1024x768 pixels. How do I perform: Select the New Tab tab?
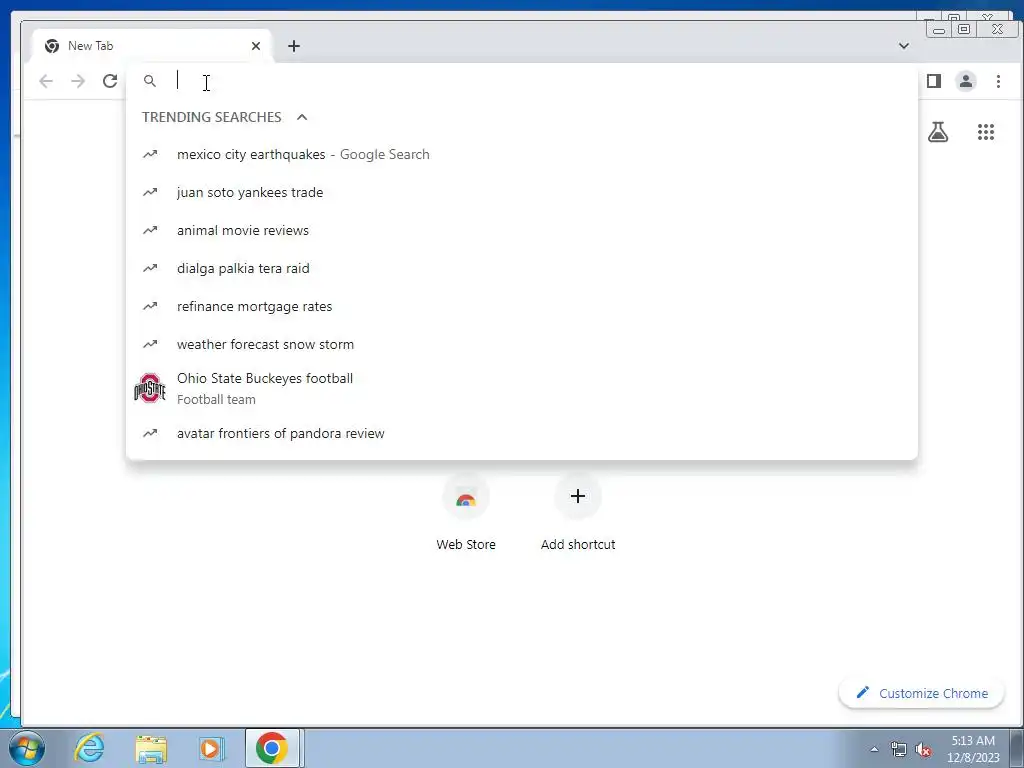[x=152, y=46]
